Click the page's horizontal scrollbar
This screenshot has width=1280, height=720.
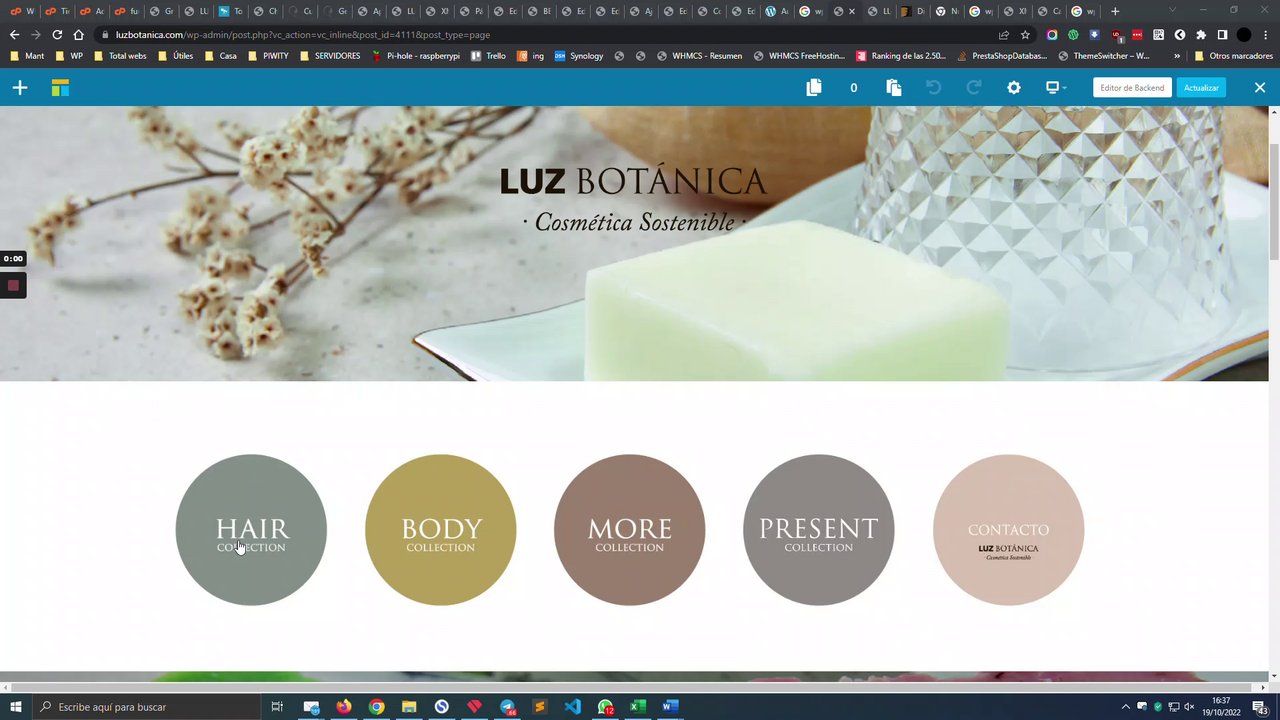(634, 687)
